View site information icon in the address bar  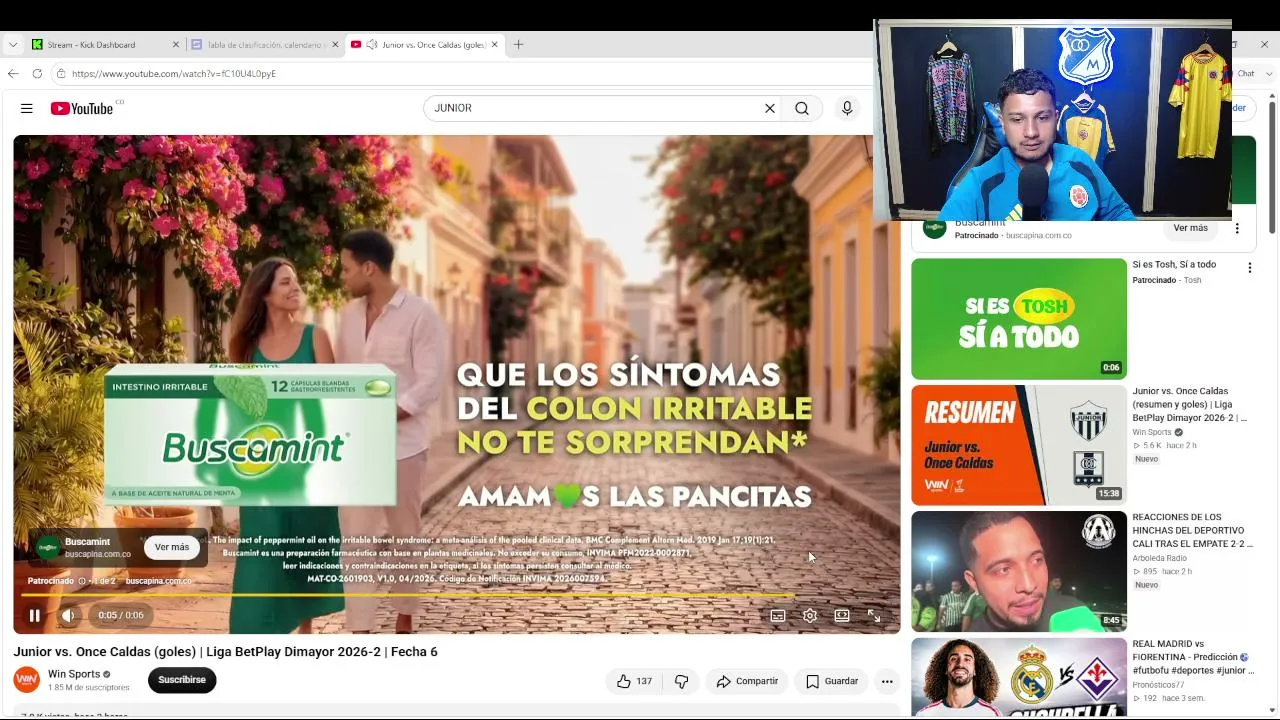[x=61, y=73]
